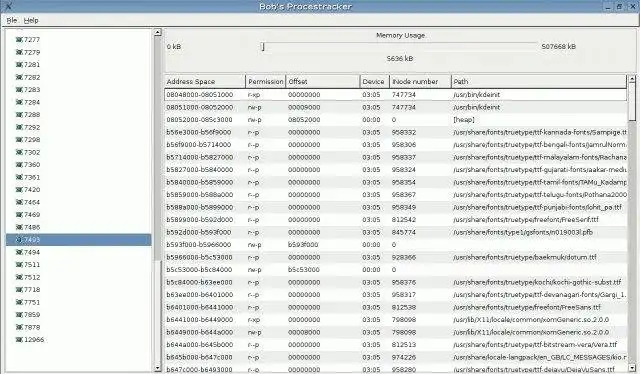Click the kochi-gothic-subst.ttf path
640x374 pixels.
tap(537, 282)
